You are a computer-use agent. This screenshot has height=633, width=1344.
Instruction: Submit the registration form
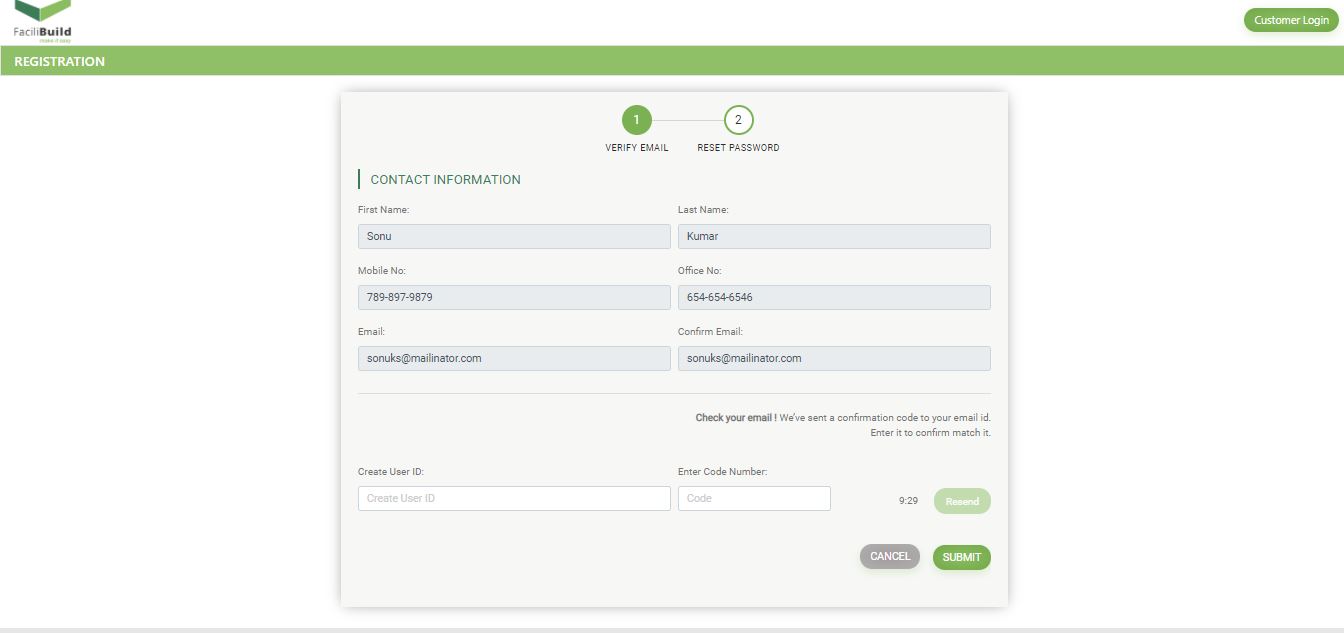[x=961, y=558]
